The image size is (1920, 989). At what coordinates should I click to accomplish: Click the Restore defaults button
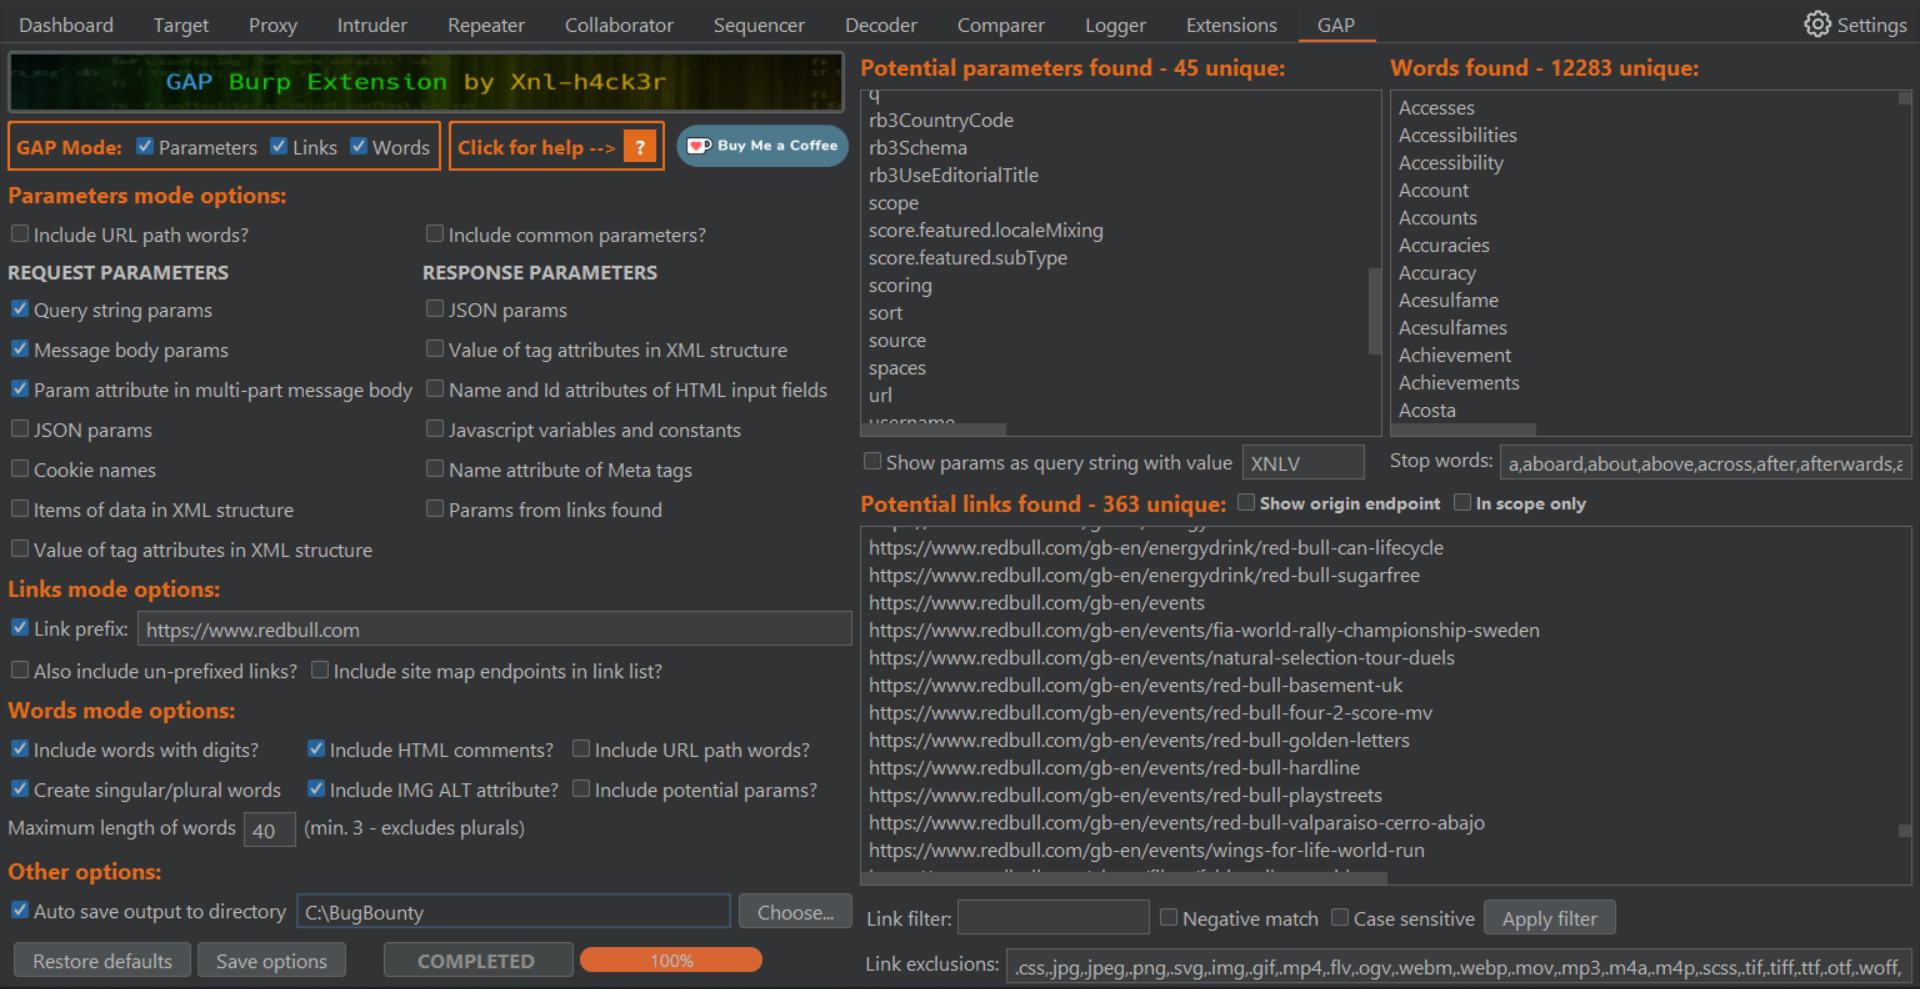(102, 961)
